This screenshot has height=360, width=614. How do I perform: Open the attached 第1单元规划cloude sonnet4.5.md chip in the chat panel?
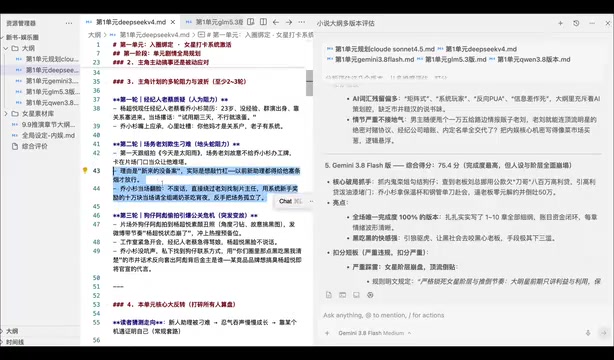(x=381, y=49)
